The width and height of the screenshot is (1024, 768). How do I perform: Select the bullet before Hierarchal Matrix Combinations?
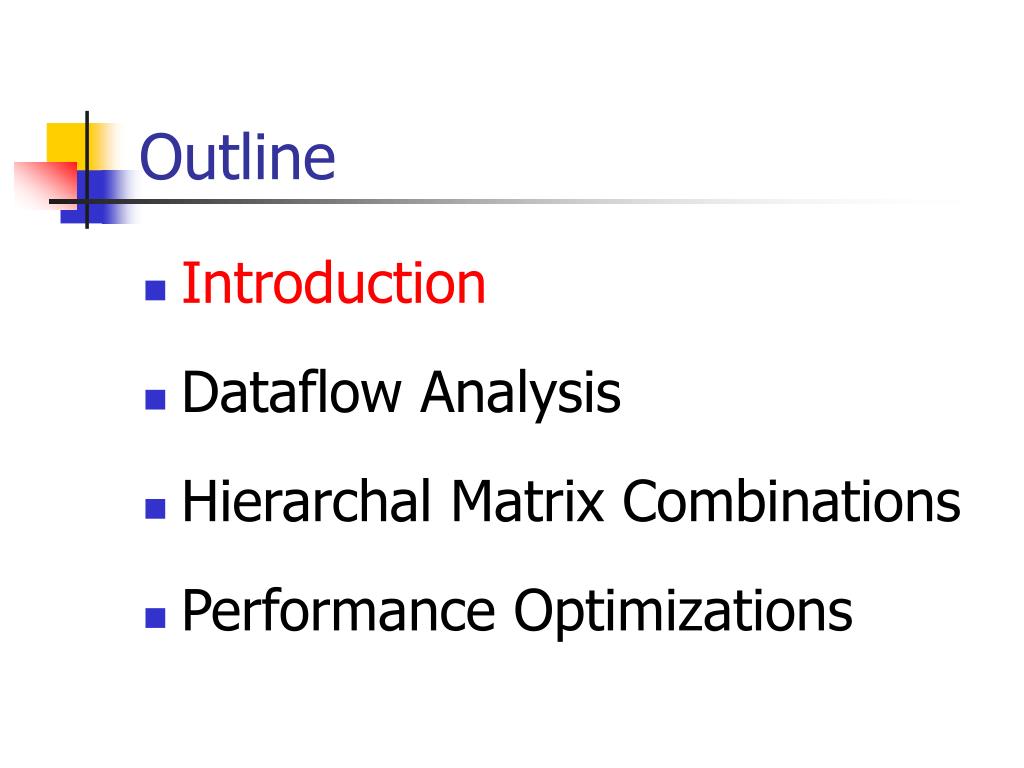tap(155, 509)
